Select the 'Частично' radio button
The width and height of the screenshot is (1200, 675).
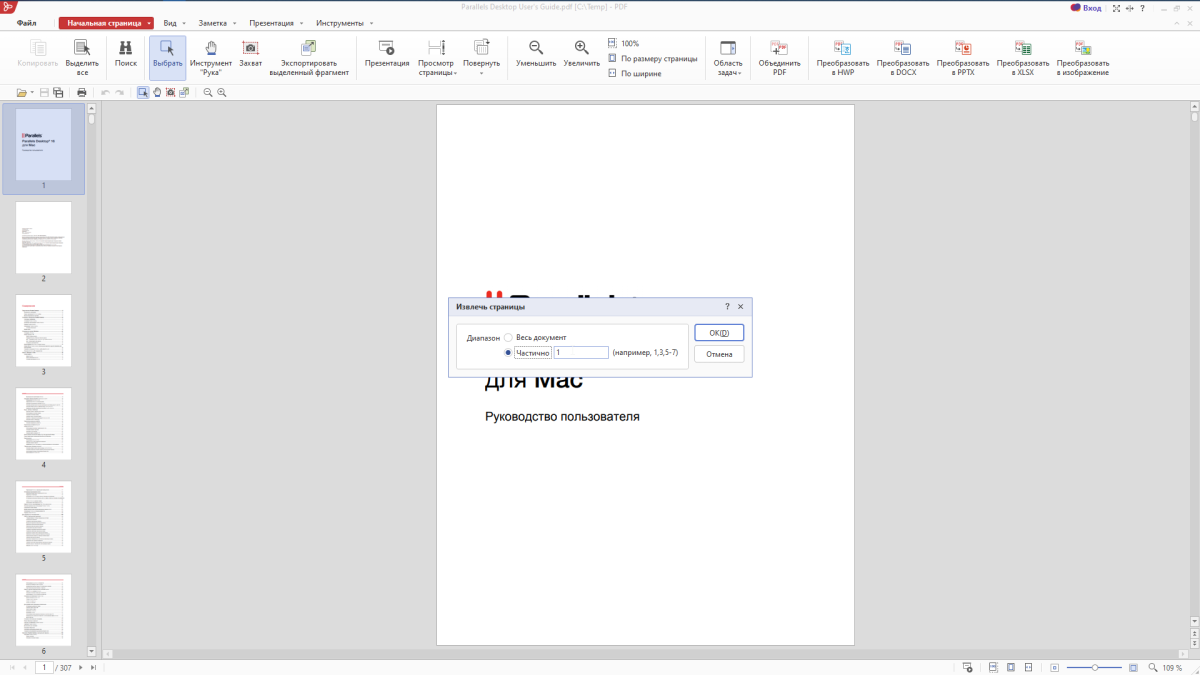click(x=508, y=352)
